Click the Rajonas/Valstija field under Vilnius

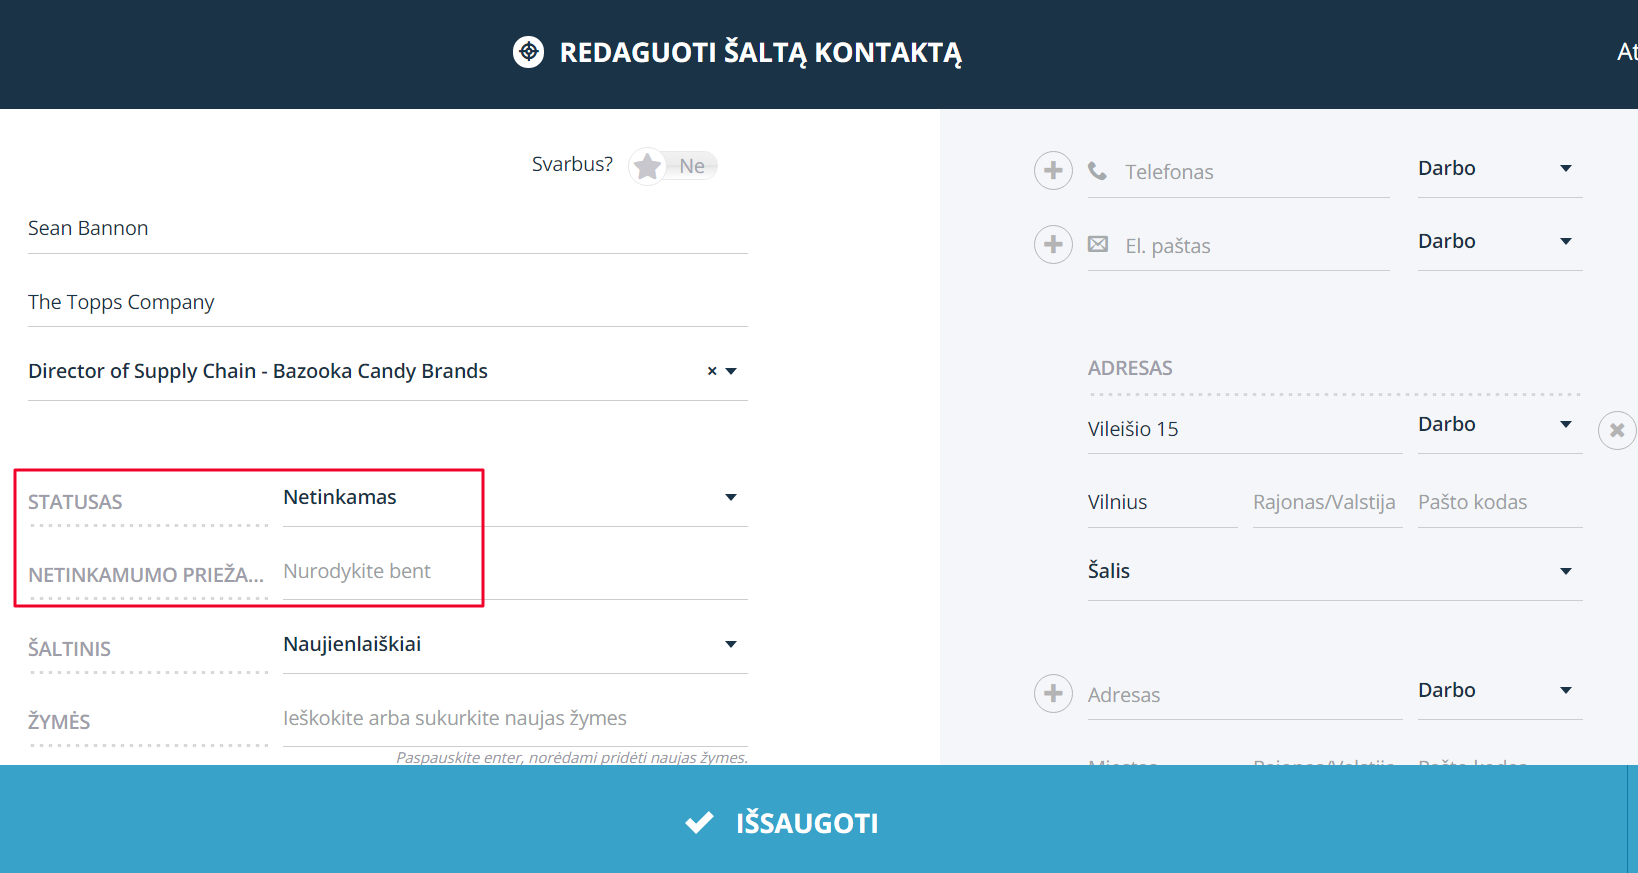coord(1328,502)
